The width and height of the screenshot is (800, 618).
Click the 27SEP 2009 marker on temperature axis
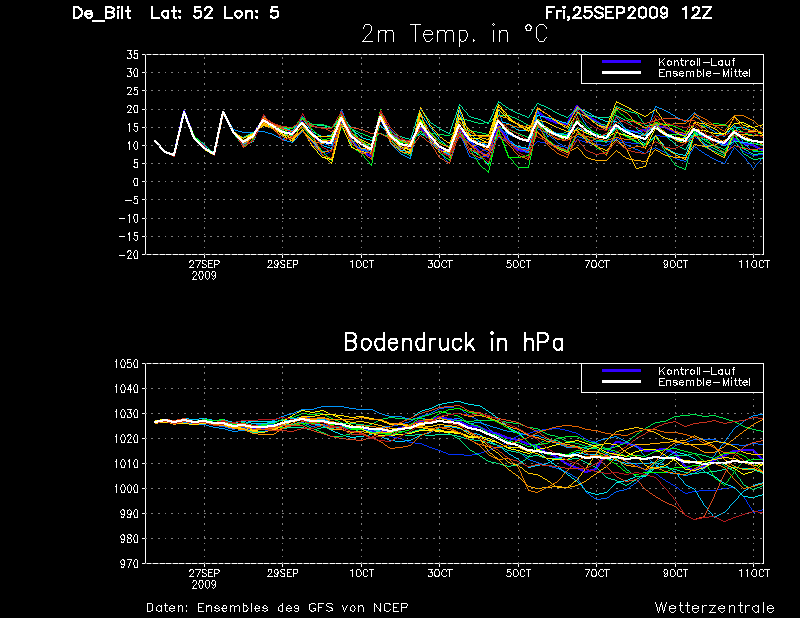pos(204,270)
